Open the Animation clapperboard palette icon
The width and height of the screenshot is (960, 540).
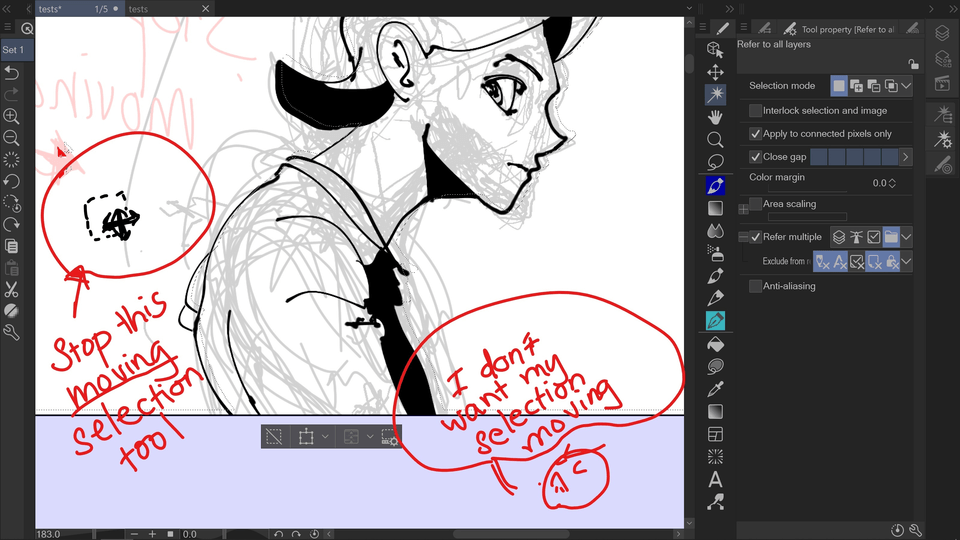coord(942,84)
